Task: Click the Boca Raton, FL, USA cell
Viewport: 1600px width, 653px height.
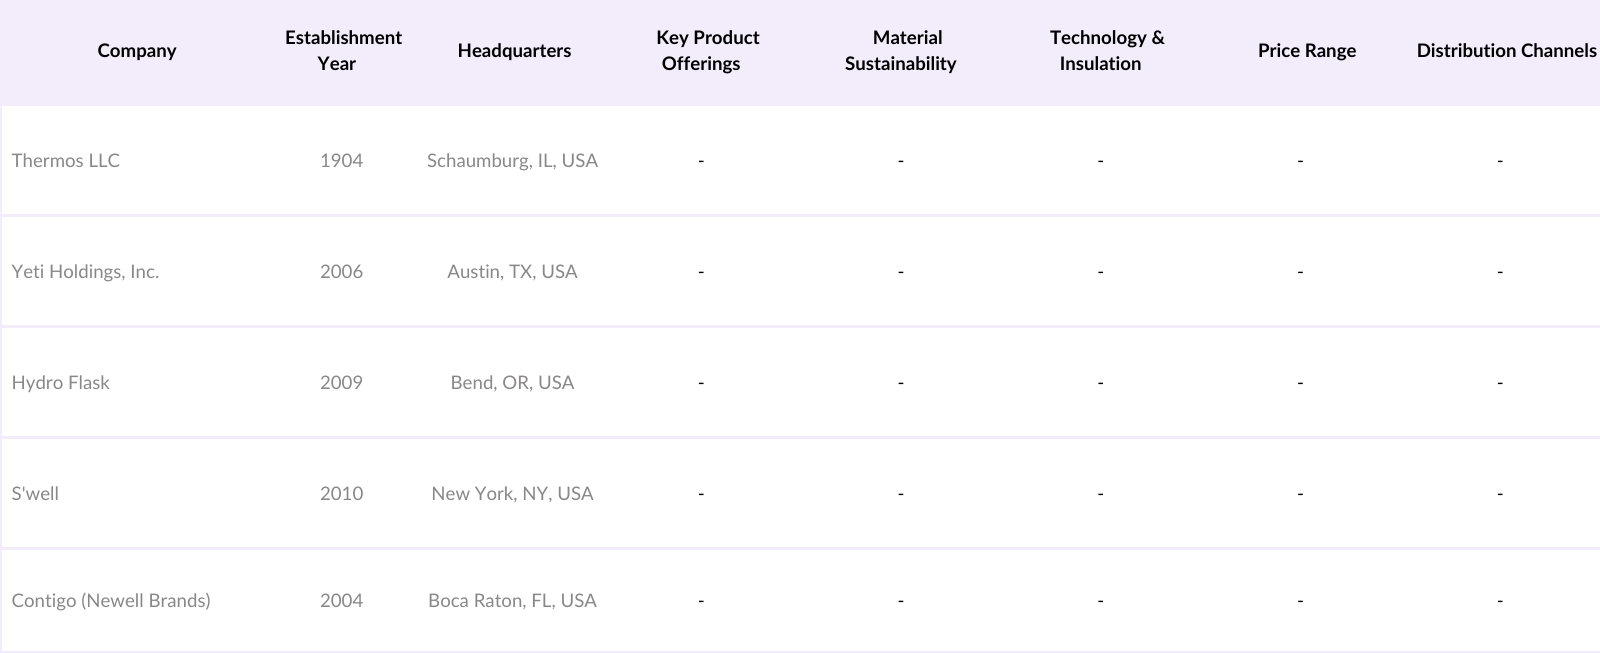Action: pos(512,601)
